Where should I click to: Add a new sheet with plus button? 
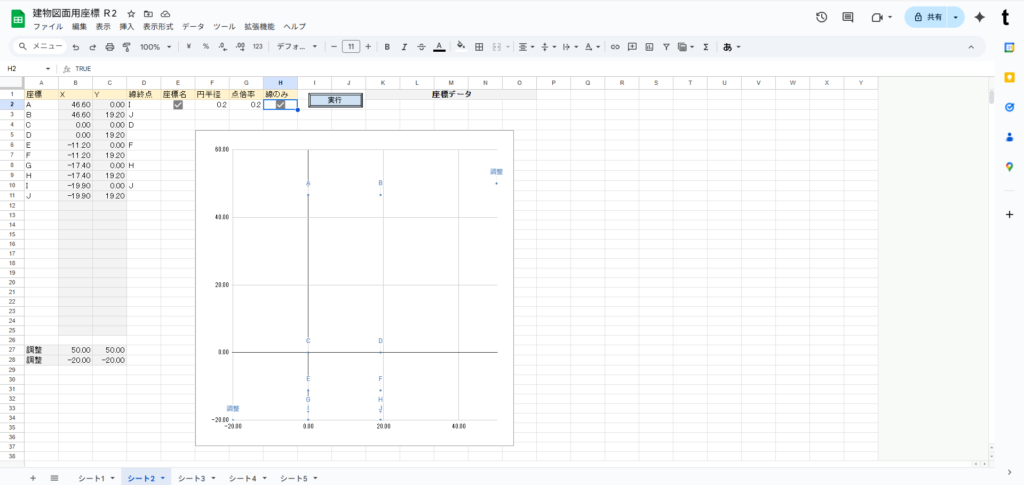coord(33,478)
